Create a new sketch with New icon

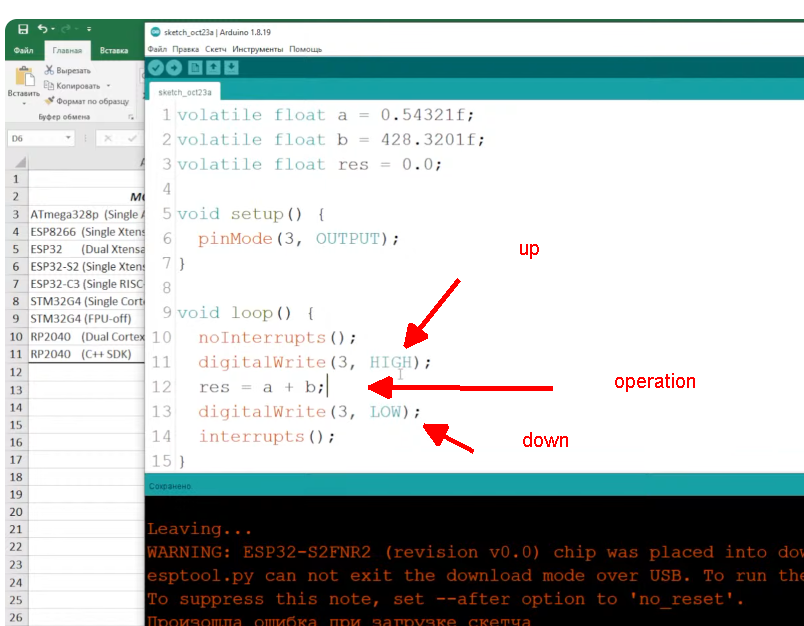pos(195,68)
